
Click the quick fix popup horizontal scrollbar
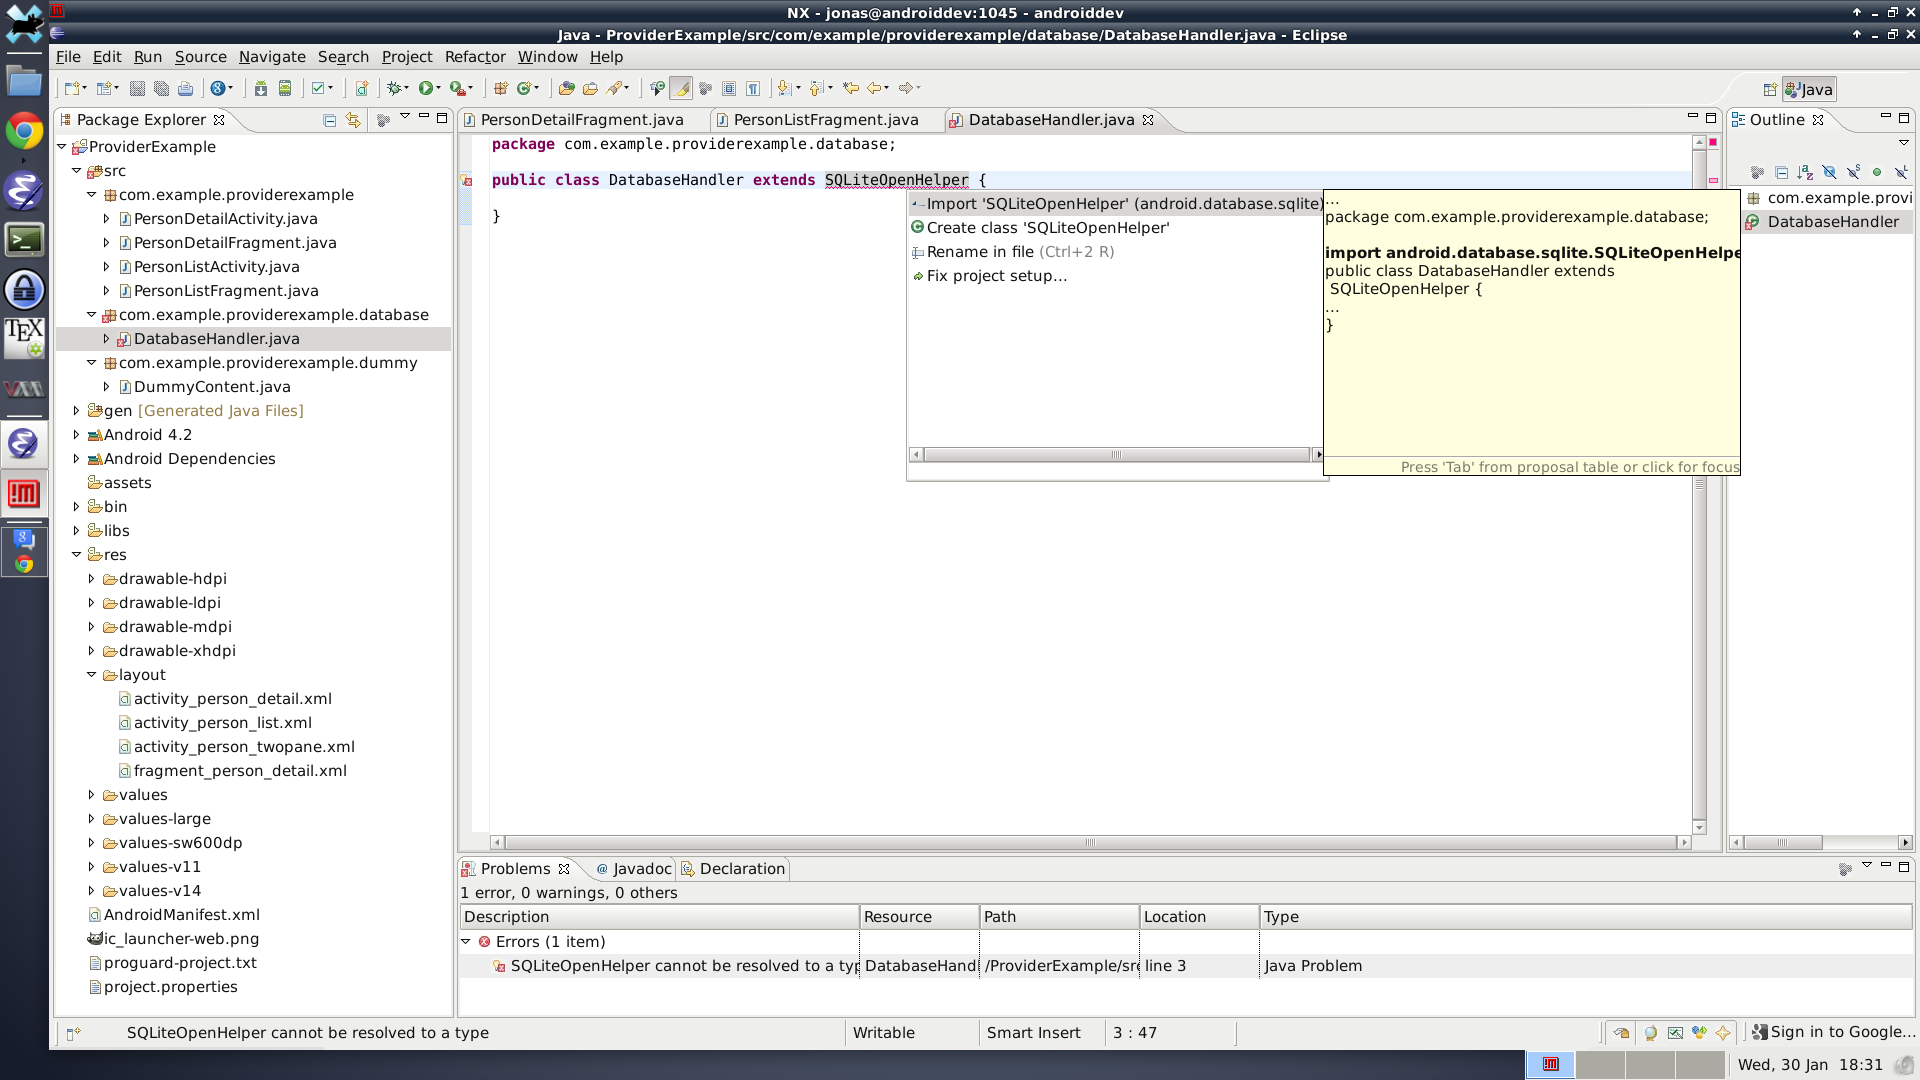click(x=1115, y=455)
